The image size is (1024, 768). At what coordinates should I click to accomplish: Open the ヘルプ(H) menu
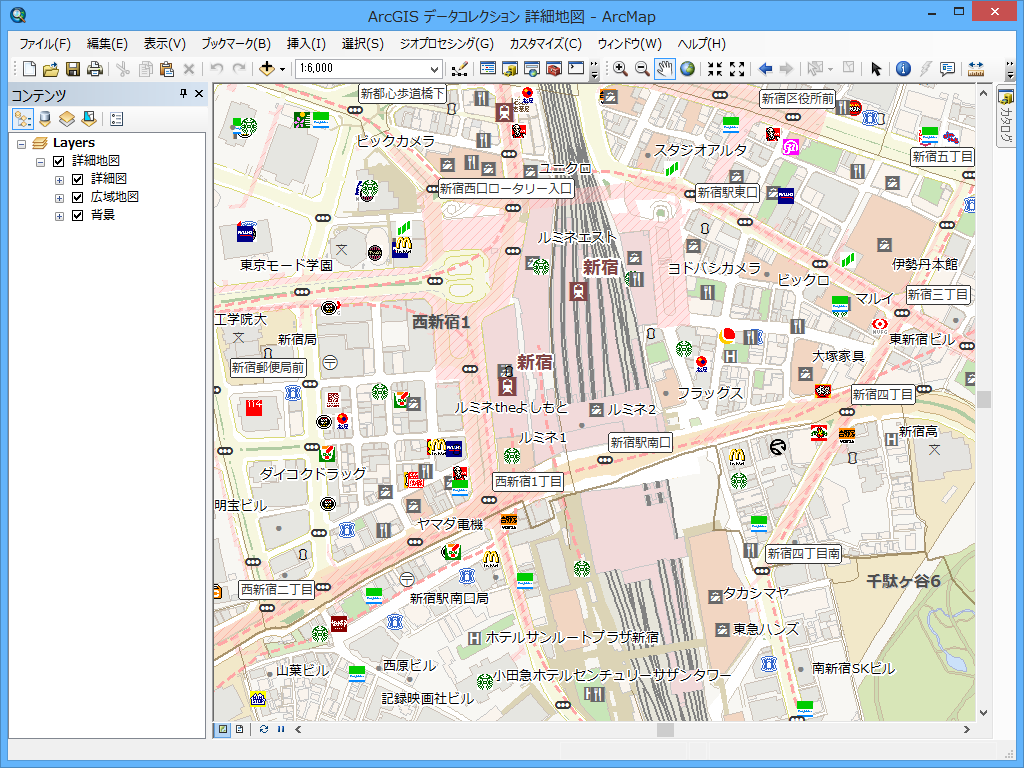click(x=701, y=44)
